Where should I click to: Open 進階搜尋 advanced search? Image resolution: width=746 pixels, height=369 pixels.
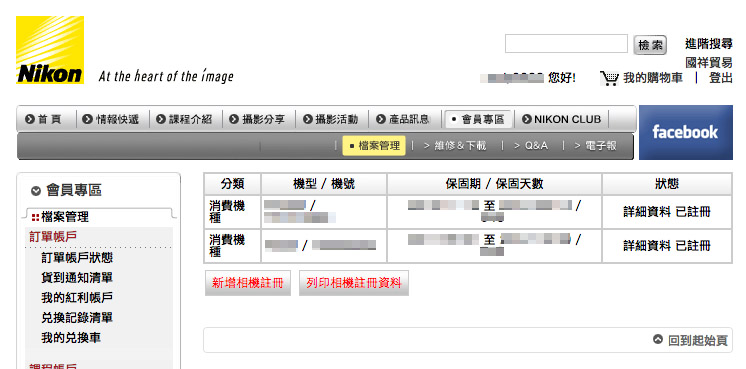(709, 44)
